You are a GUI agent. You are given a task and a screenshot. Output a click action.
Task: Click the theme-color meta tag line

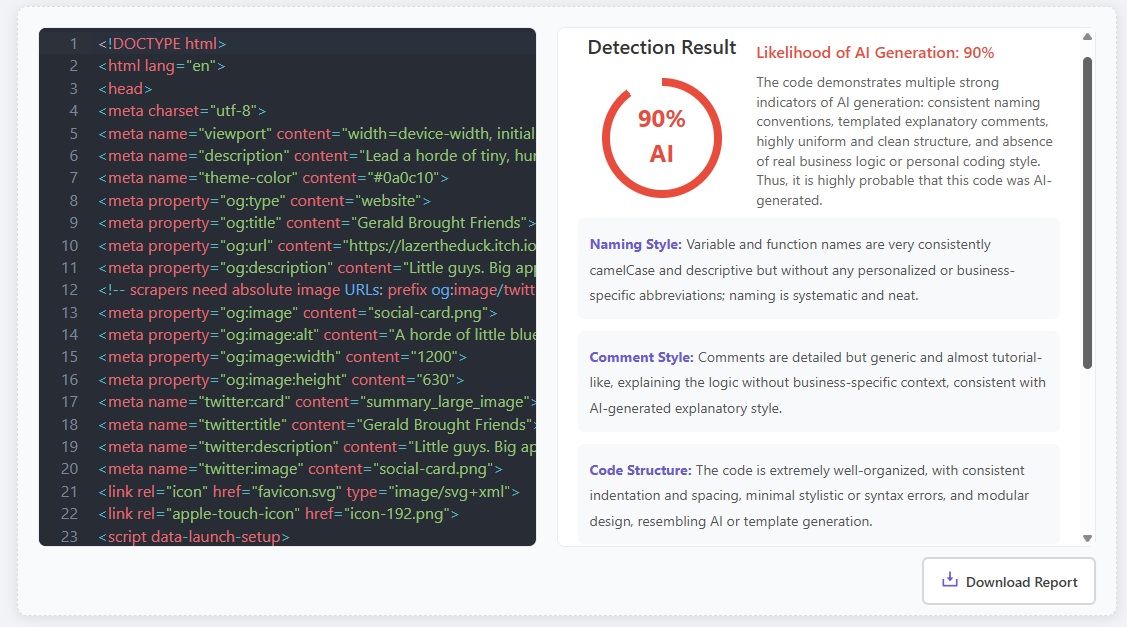click(x=274, y=178)
